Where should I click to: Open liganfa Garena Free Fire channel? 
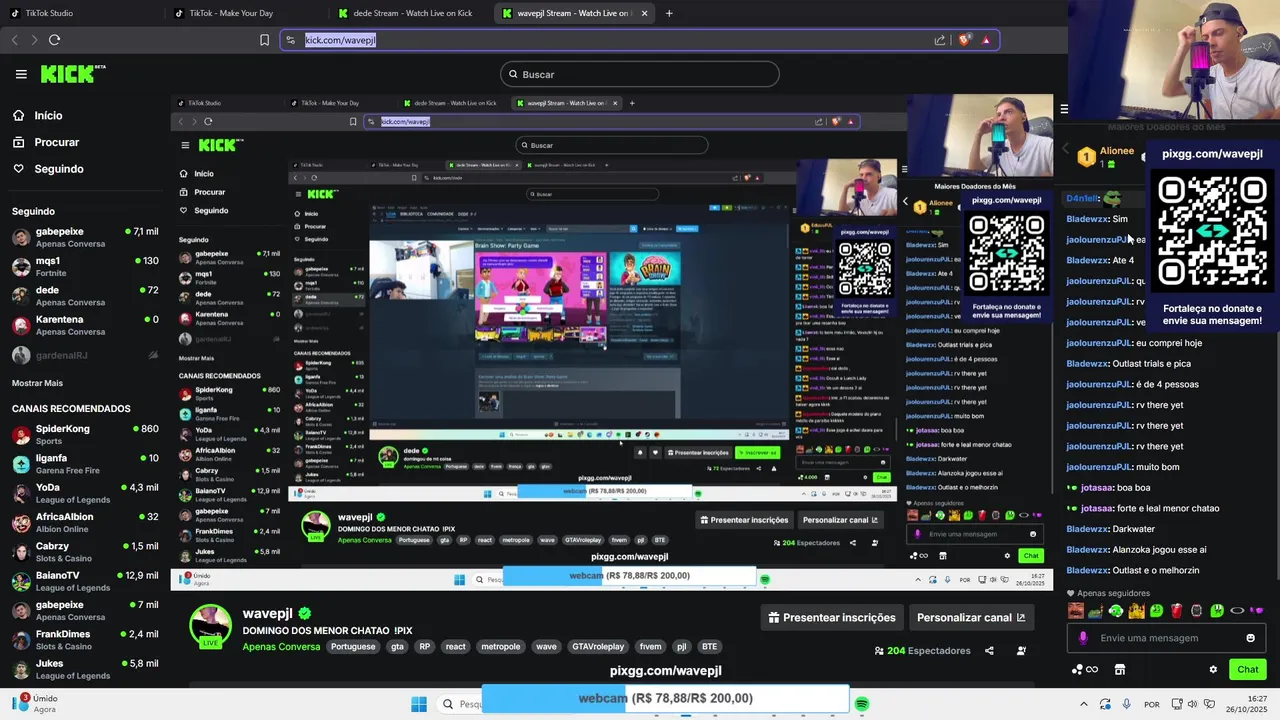[85, 464]
